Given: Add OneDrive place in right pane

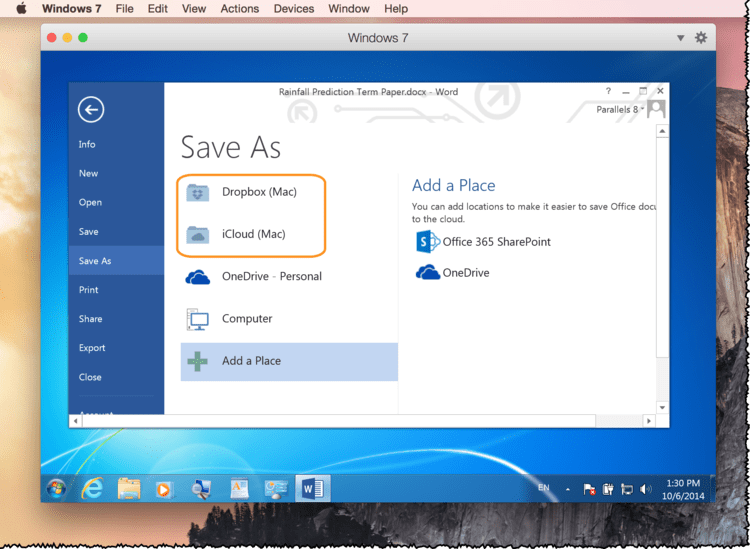Looking at the screenshot, I should tap(452, 273).
